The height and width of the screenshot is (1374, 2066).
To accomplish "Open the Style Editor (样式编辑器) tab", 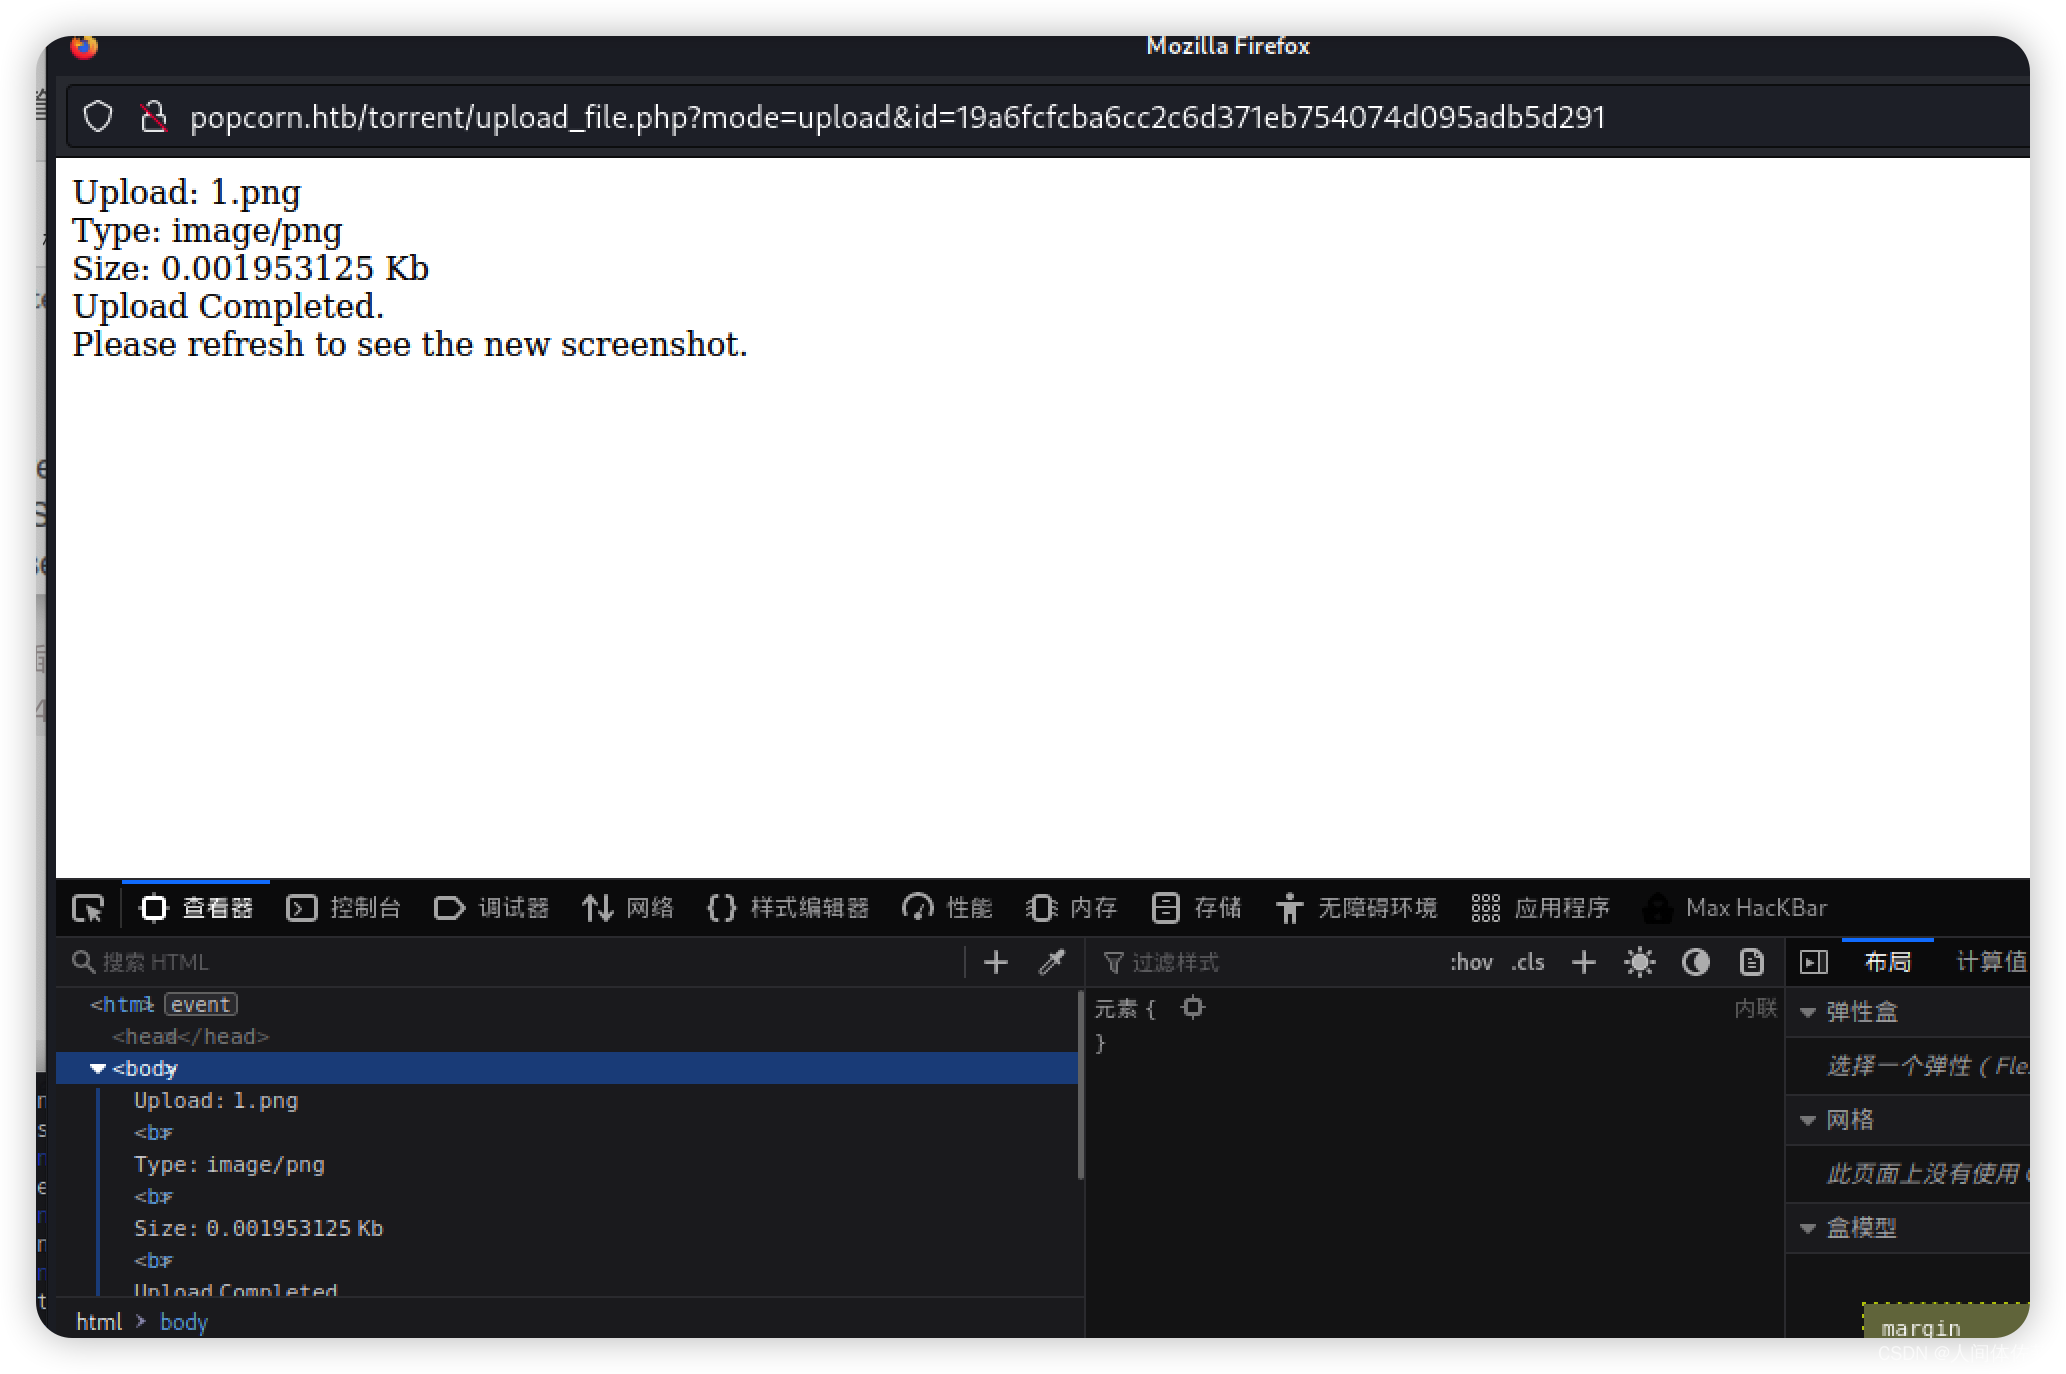I will tap(788, 908).
